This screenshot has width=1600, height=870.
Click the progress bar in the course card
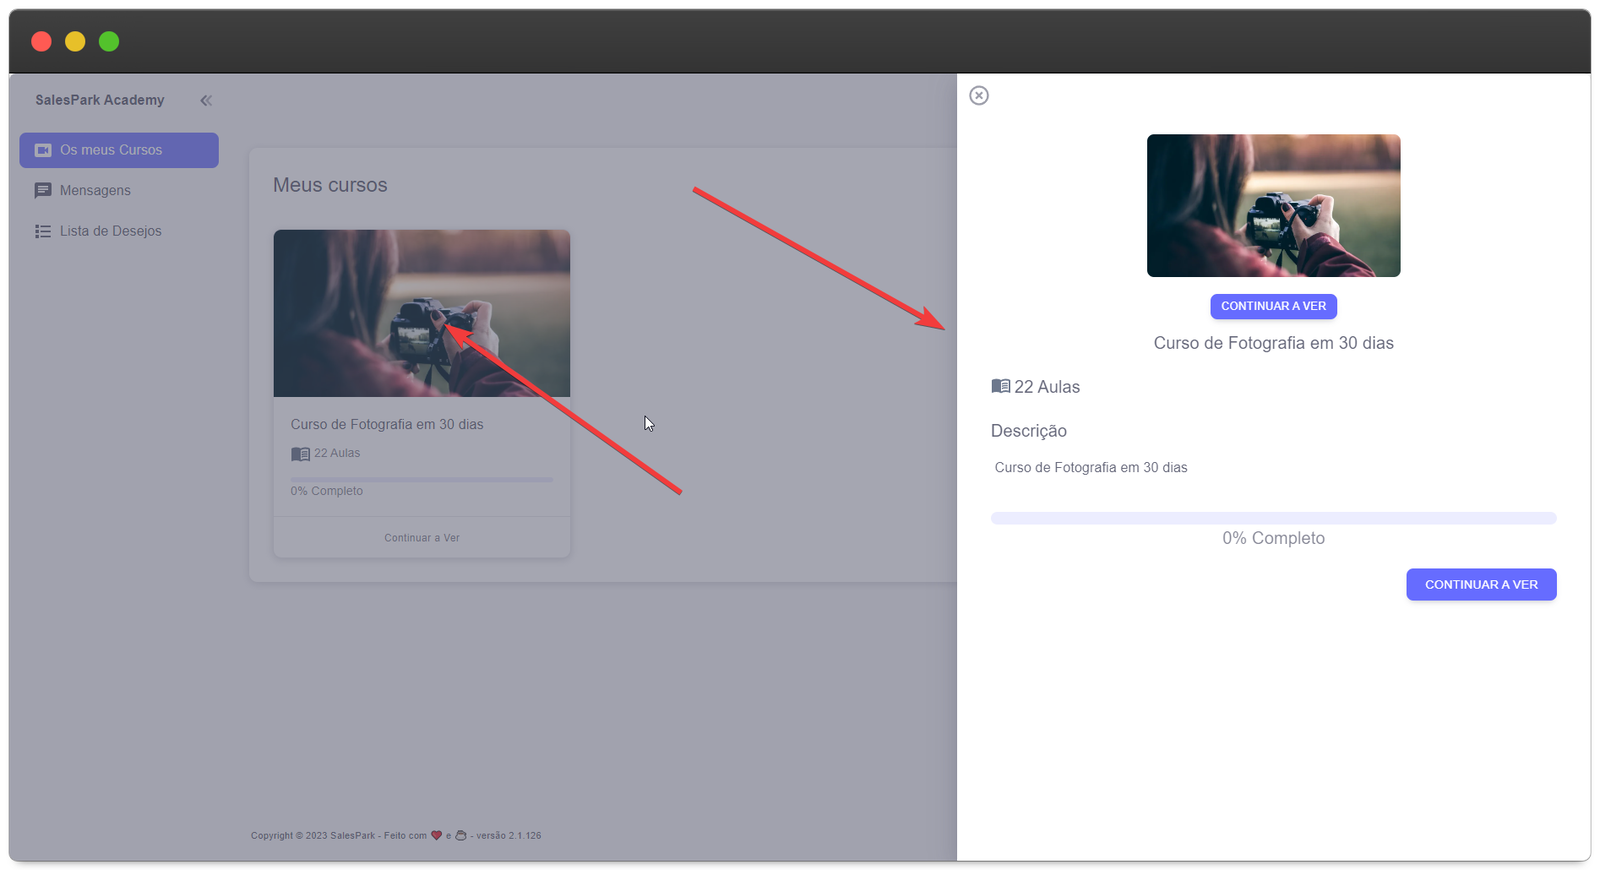coord(421,479)
